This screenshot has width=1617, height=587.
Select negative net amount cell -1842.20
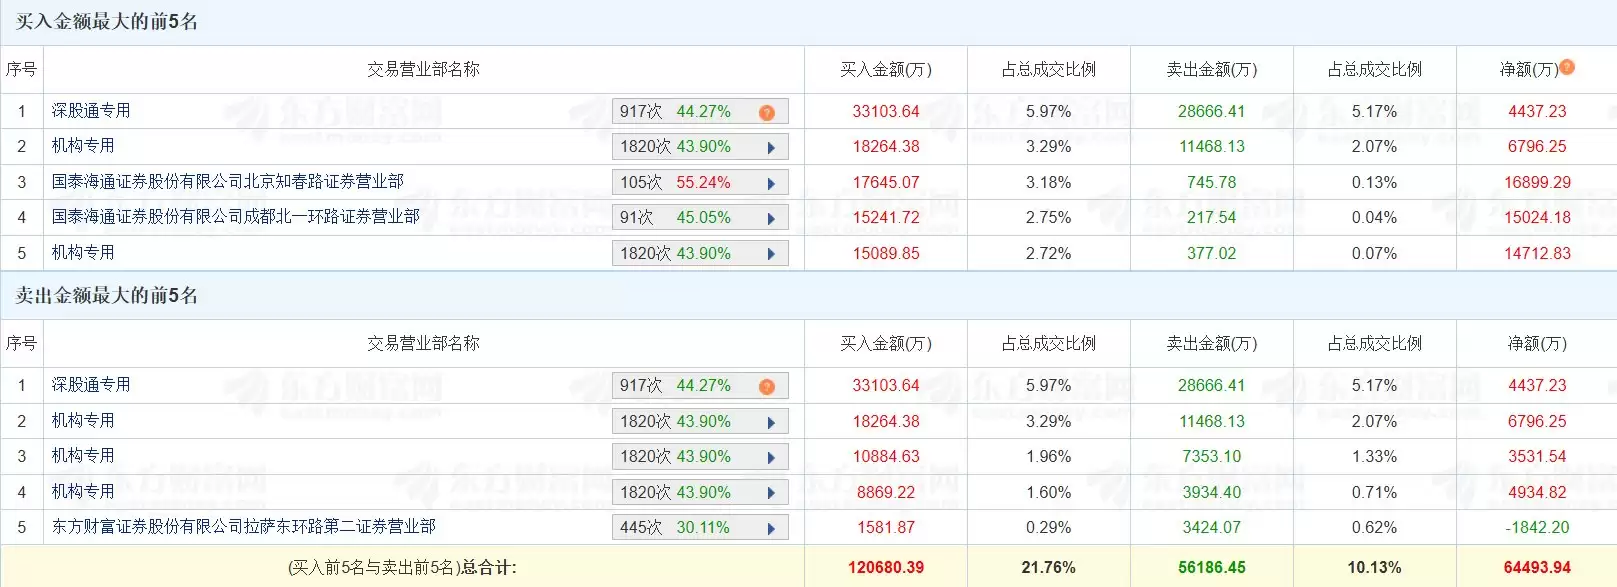pyautogui.click(x=1537, y=527)
